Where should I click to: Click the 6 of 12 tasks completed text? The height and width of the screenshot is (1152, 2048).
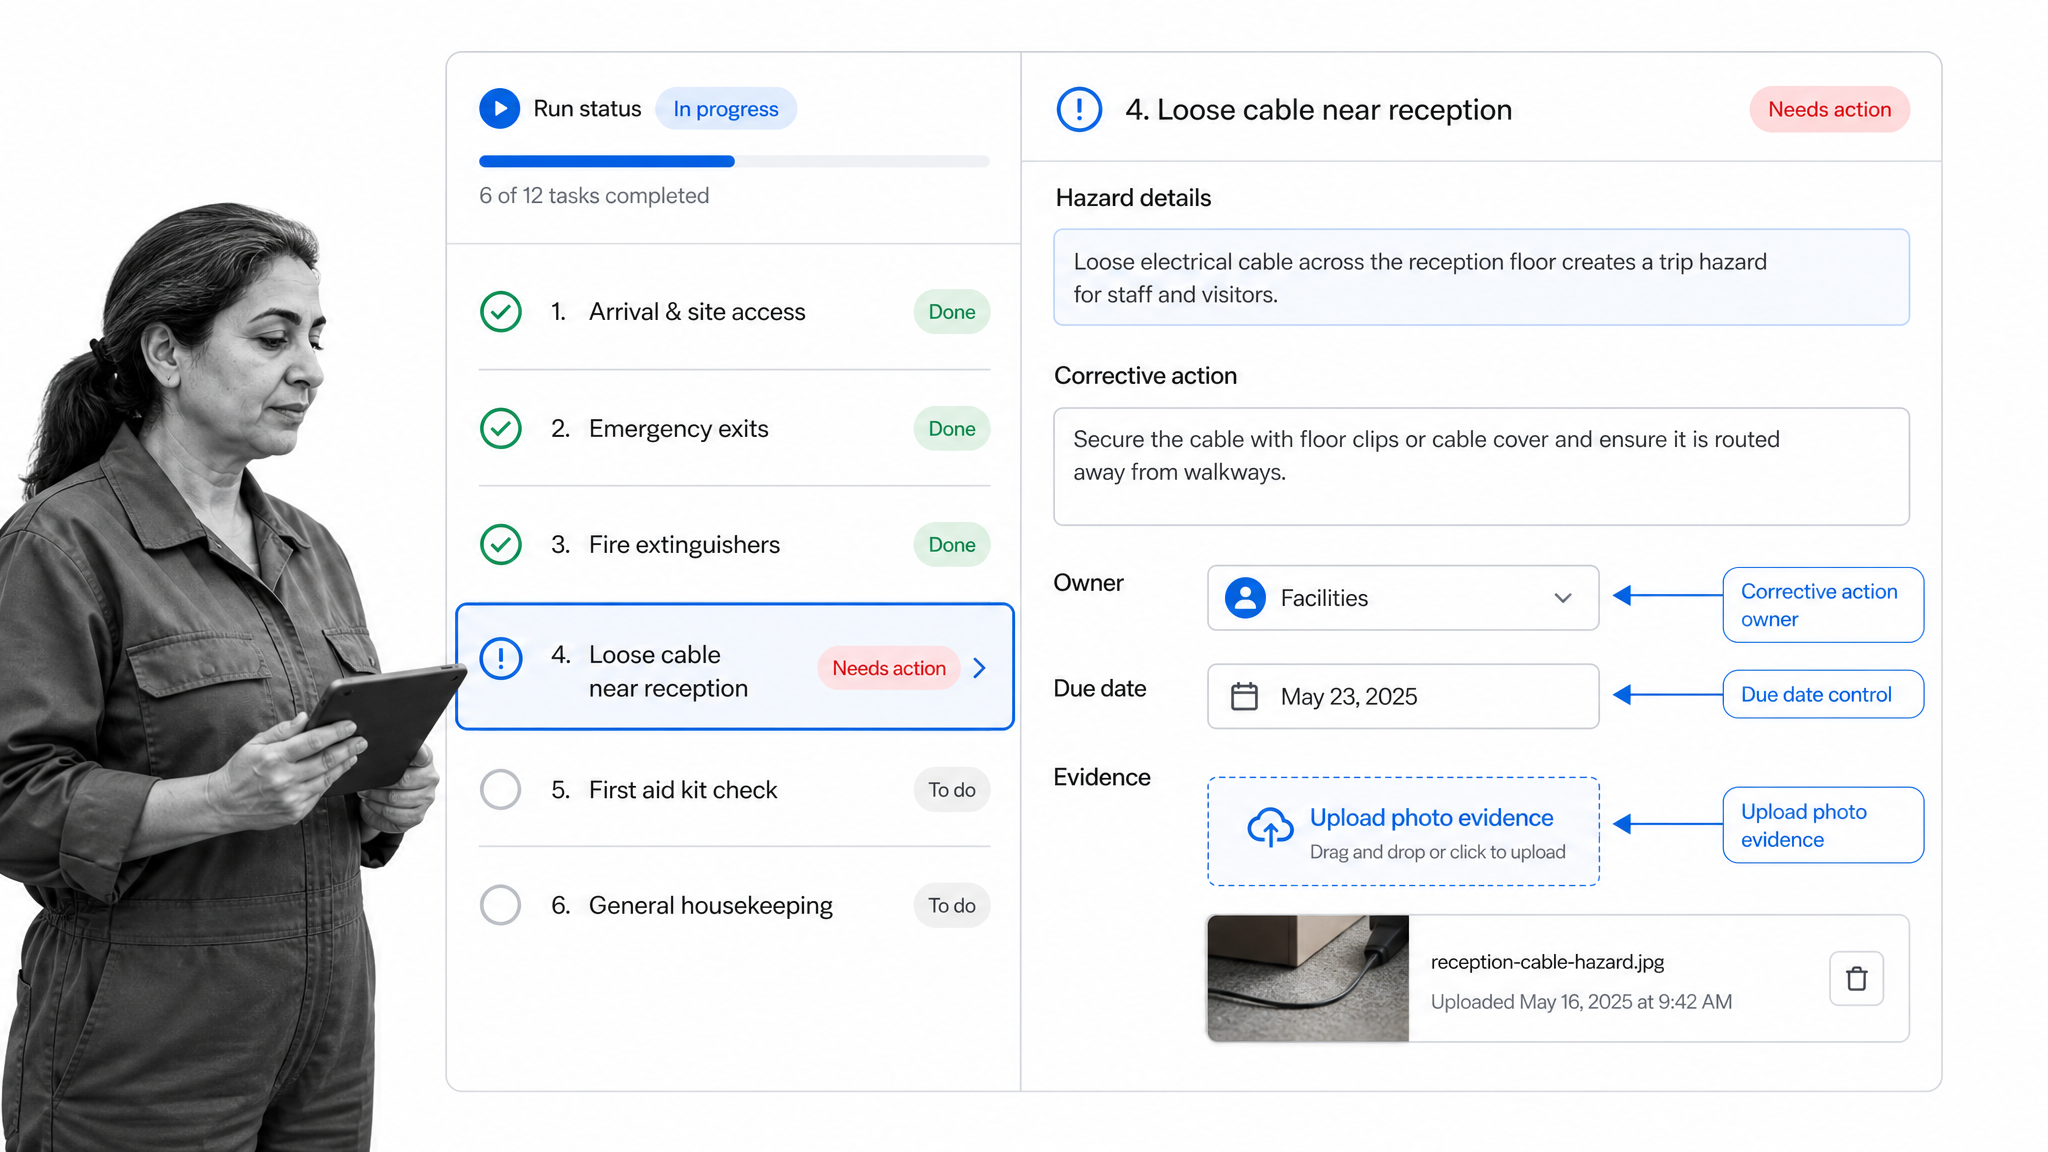click(594, 196)
